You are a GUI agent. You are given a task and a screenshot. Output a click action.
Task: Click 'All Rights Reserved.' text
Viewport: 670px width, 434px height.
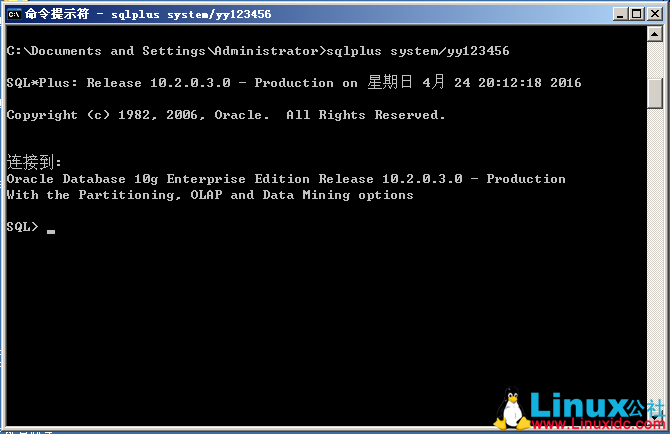[x=366, y=115]
